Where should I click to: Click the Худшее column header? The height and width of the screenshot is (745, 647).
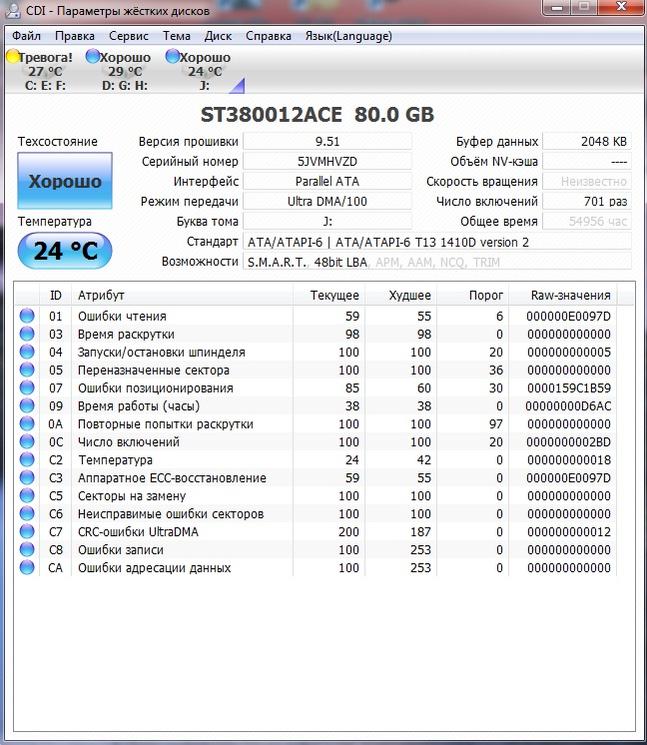[x=401, y=295]
